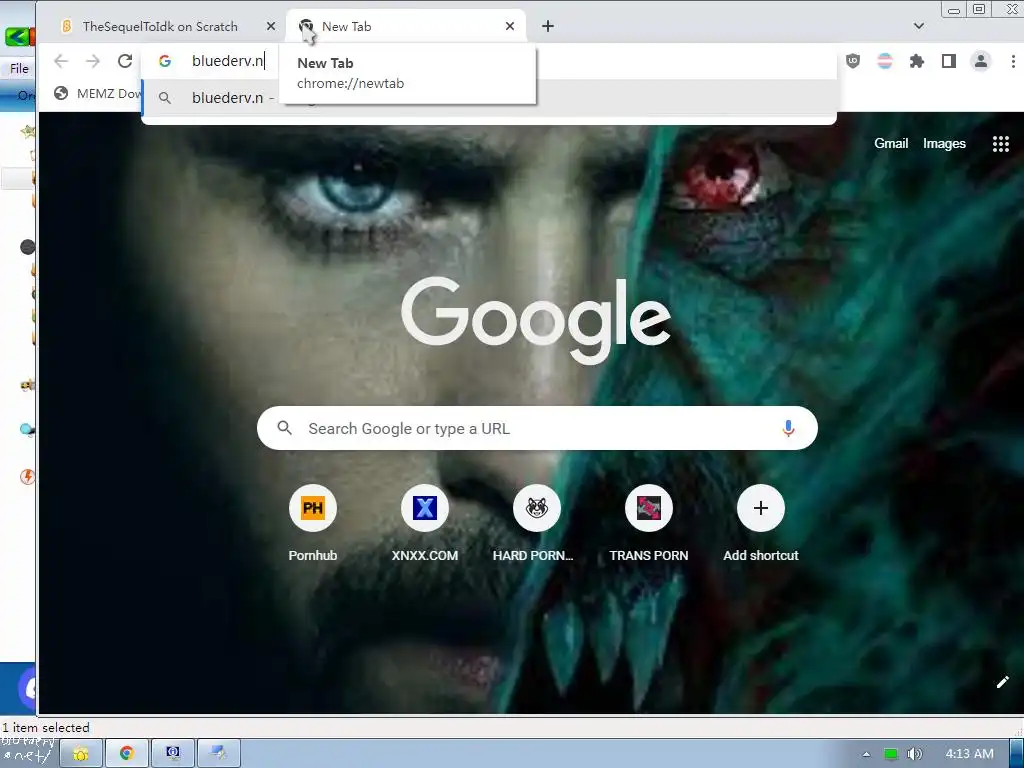The width and height of the screenshot is (1024, 768).
Task: Close the New Tab tab
Action: pyautogui.click(x=510, y=26)
